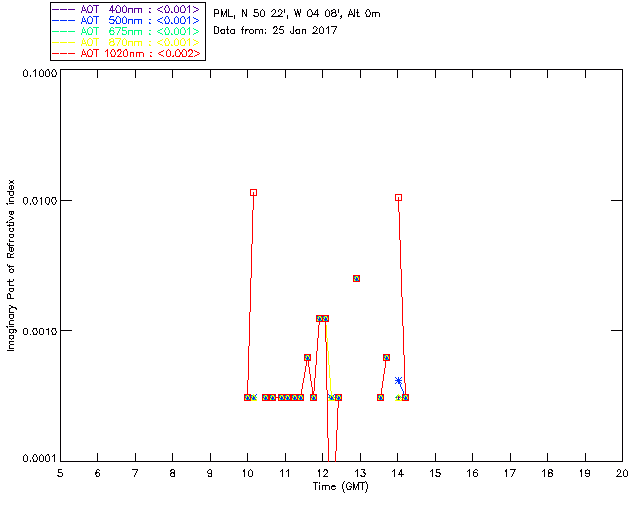The width and height of the screenshot is (640, 512).
Task: Select the data marker at 0.0006 near 13.7 GMT
Action: click(386, 358)
